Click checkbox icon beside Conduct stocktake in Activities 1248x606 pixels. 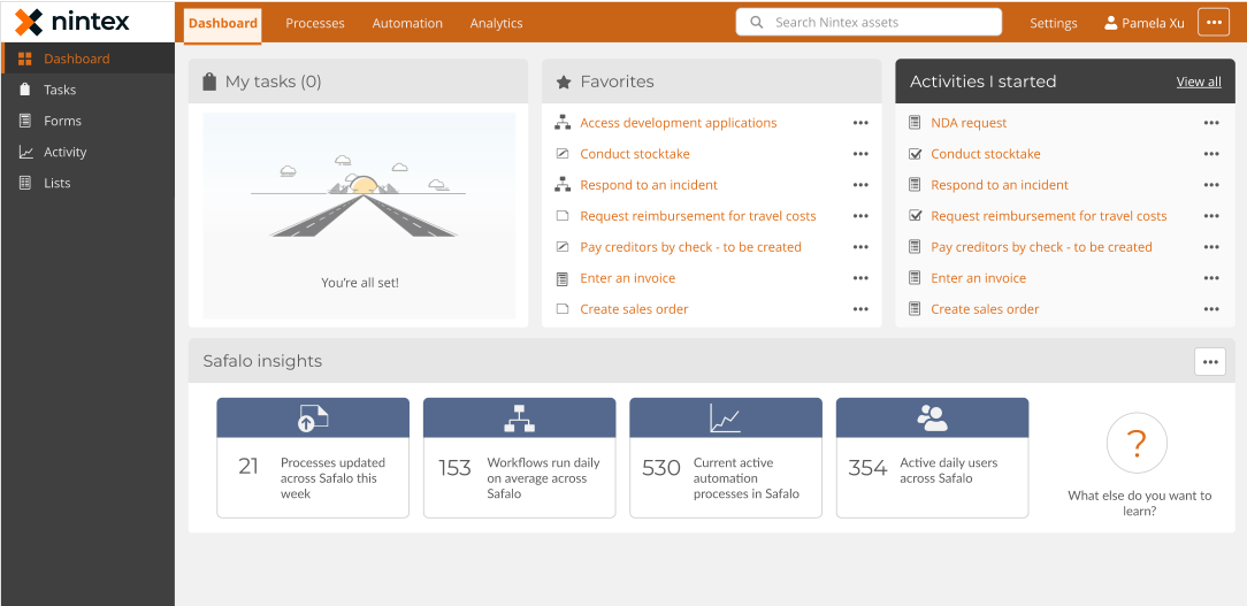click(x=914, y=154)
